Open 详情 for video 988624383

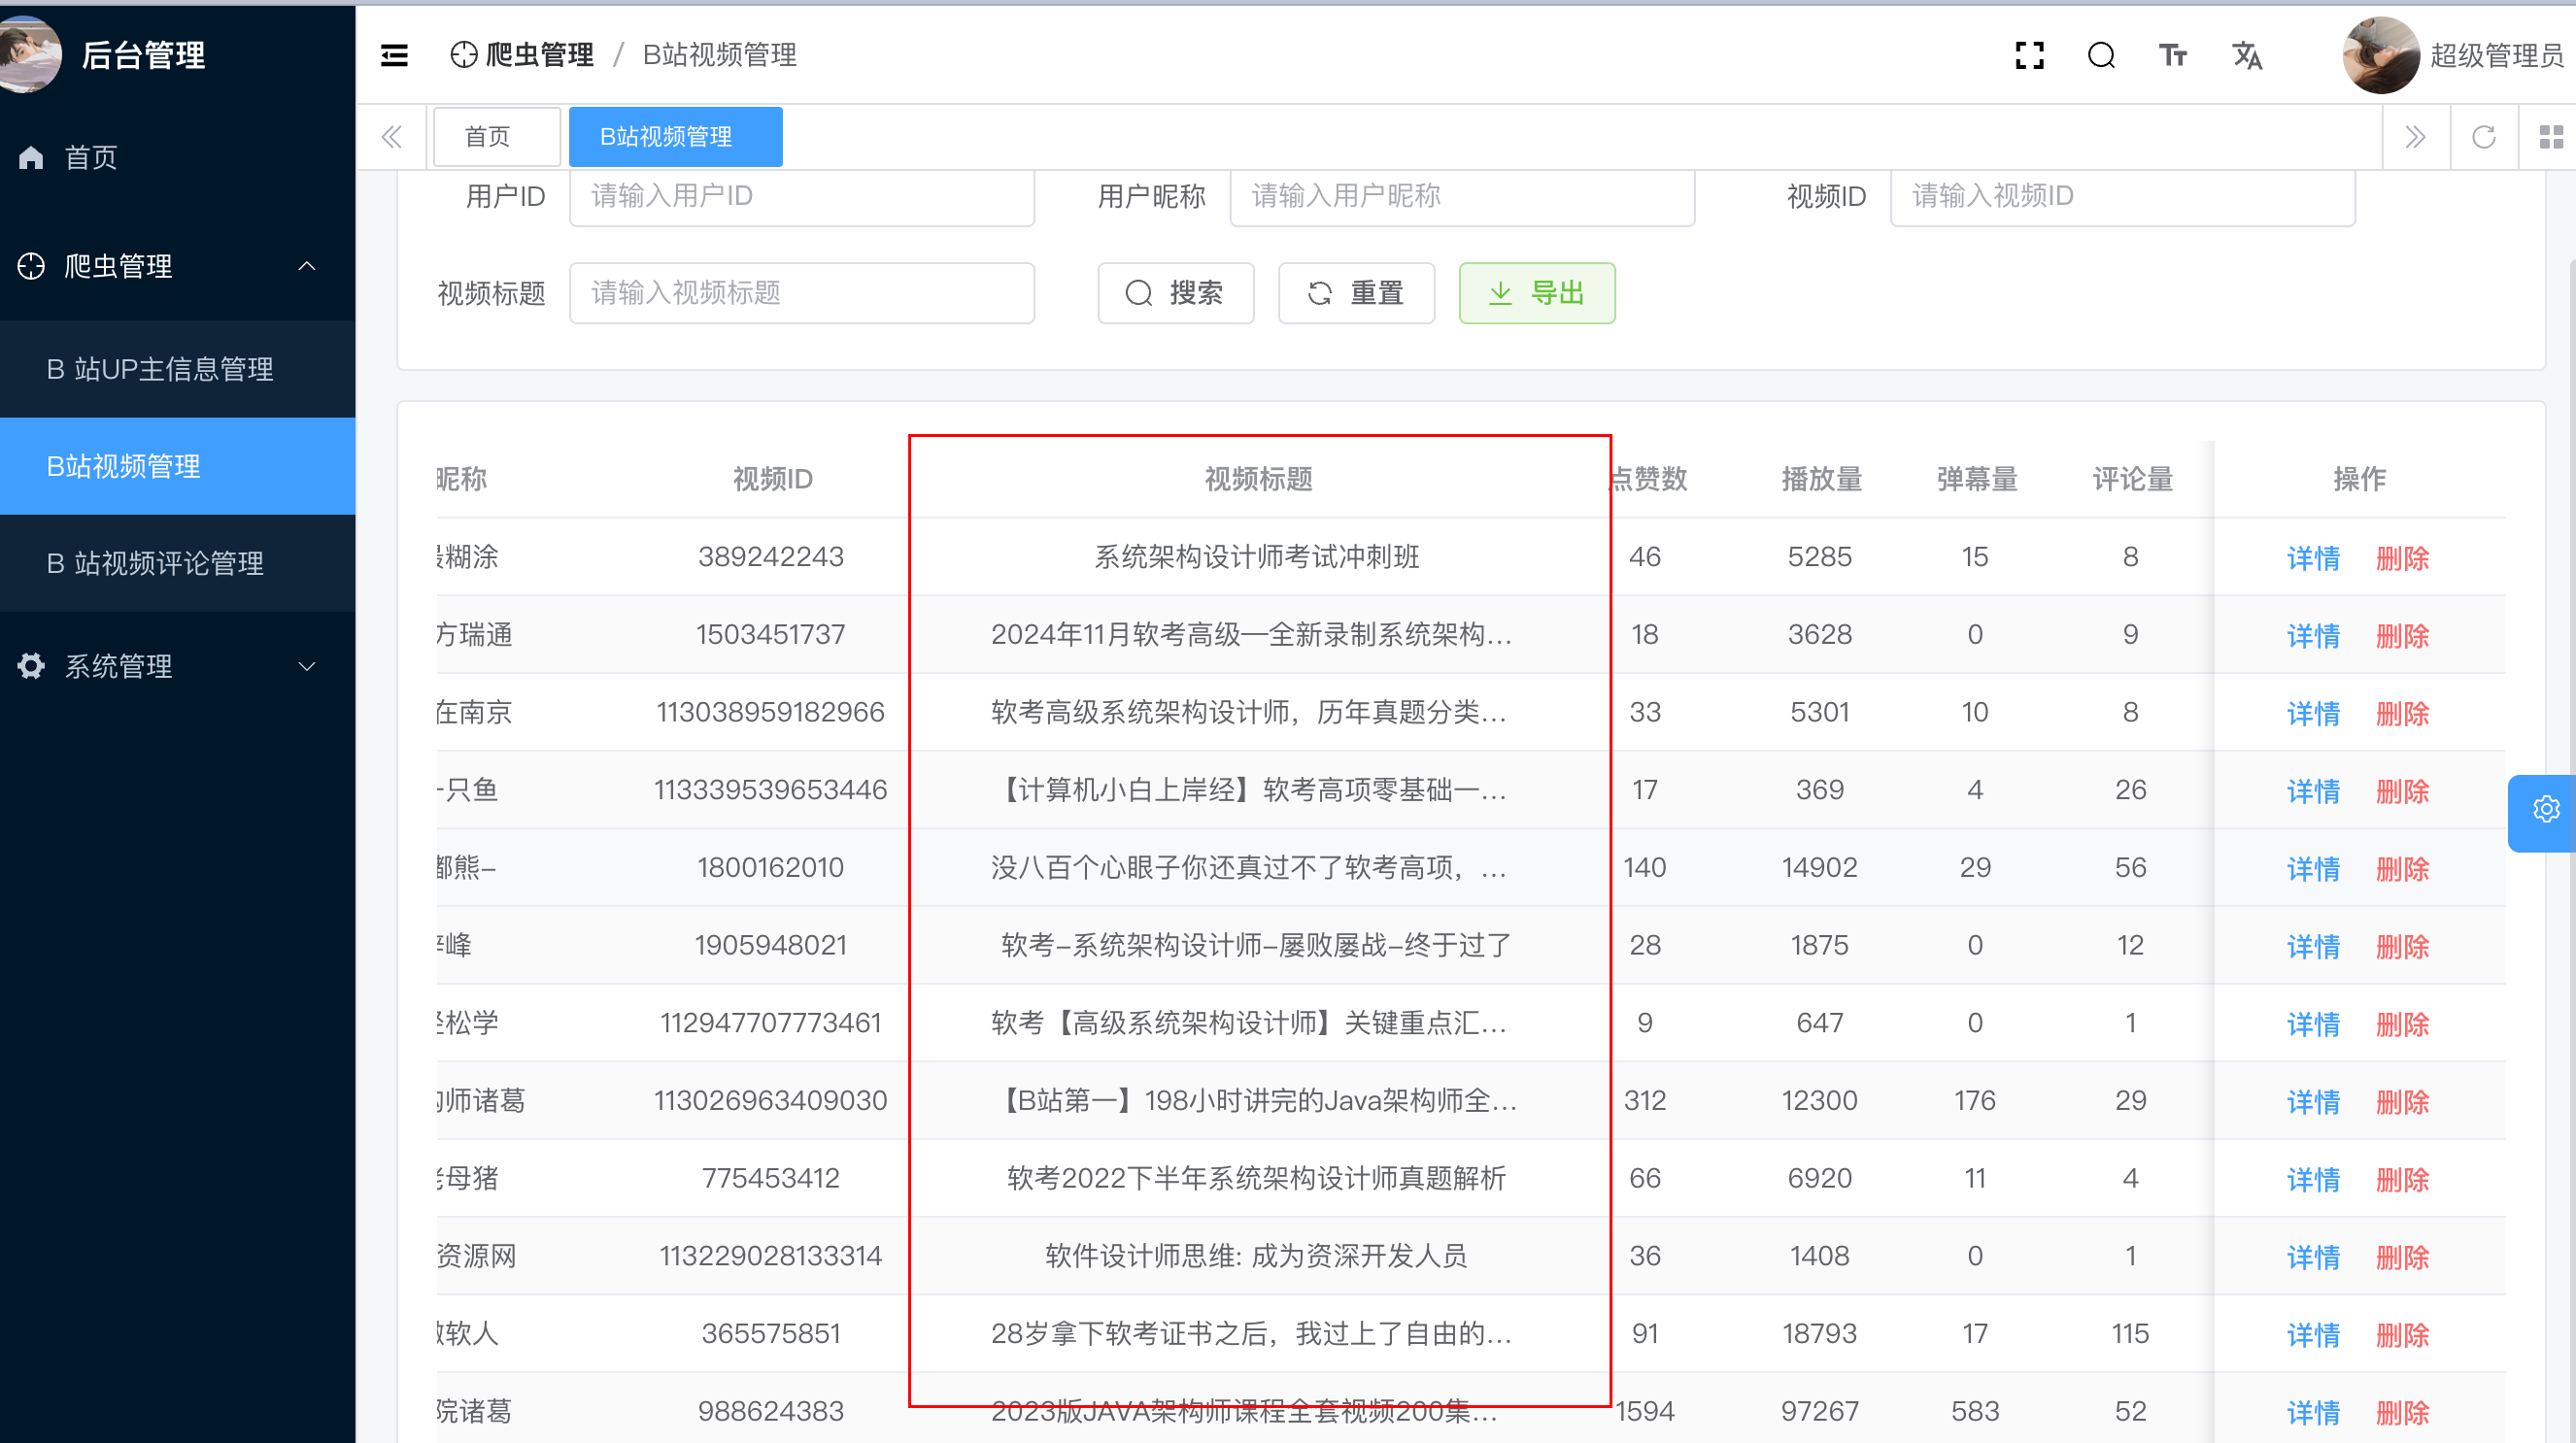[2313, 1412]
